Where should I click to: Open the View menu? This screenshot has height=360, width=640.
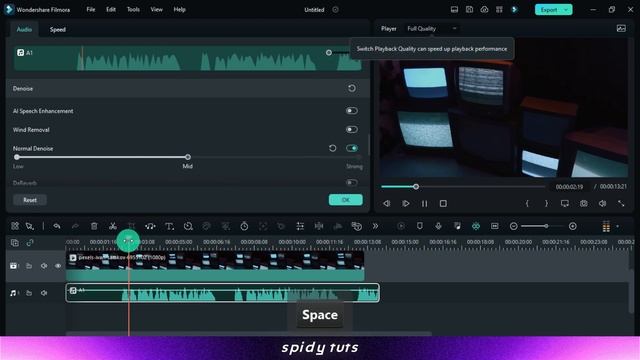(x=156, y=9)
